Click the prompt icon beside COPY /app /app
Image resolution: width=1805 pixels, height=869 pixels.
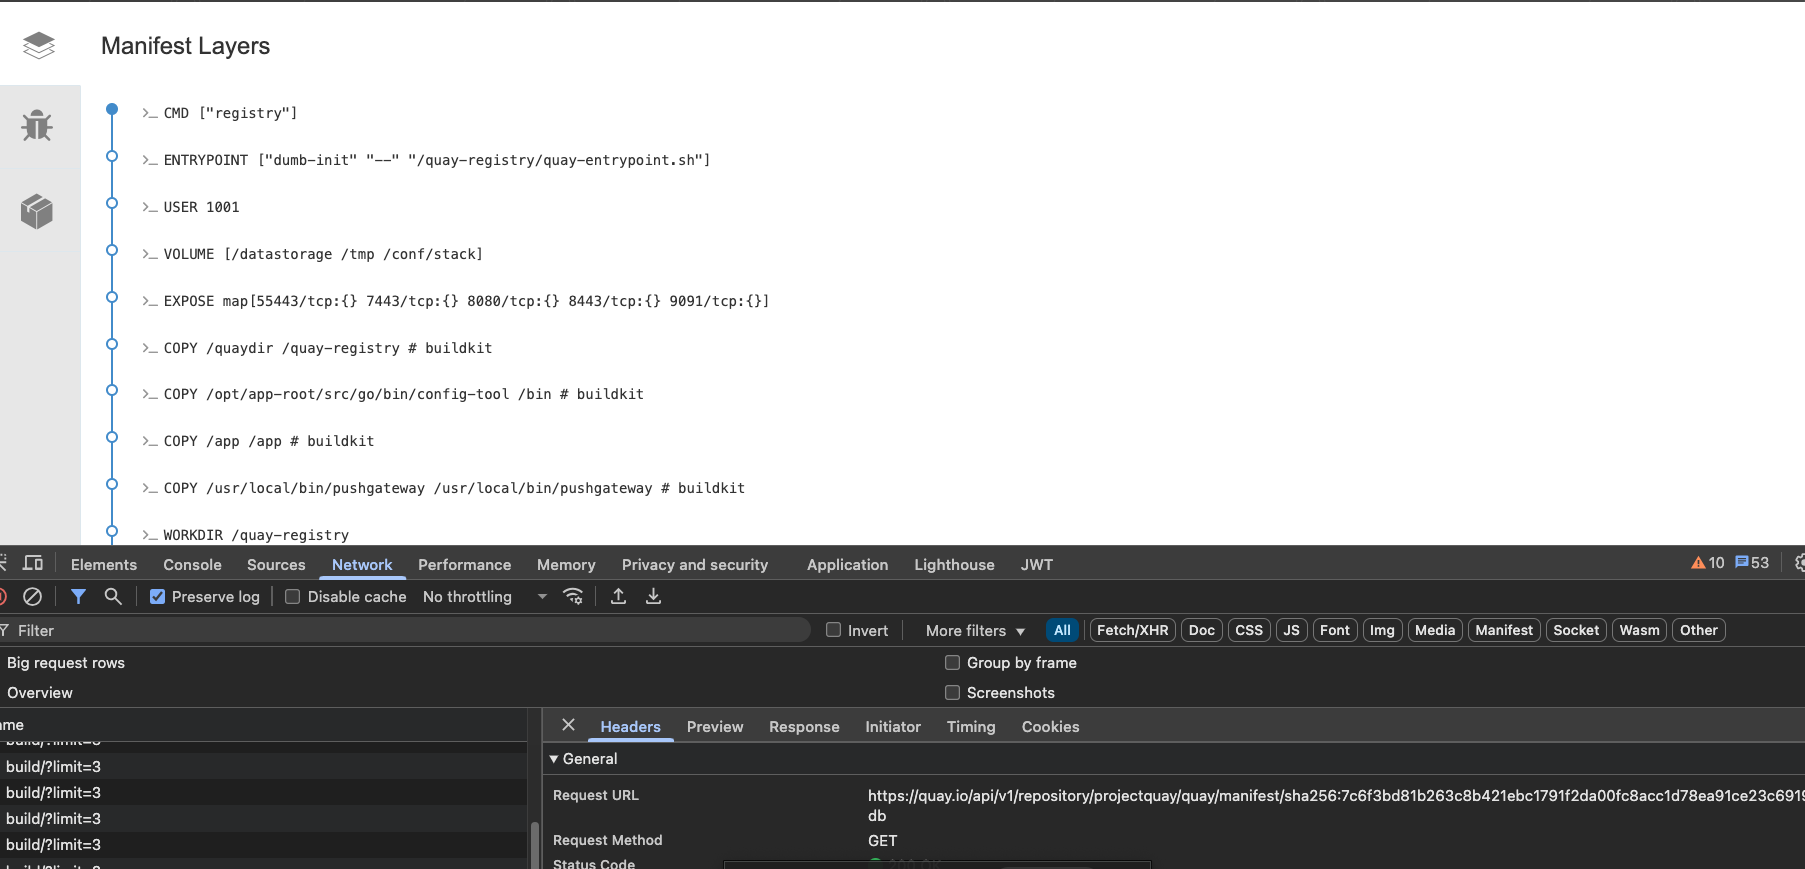point(150,441)
